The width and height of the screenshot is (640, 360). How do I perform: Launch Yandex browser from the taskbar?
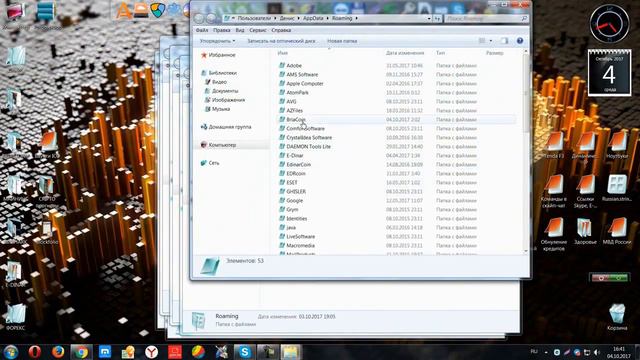coord(151,352)
